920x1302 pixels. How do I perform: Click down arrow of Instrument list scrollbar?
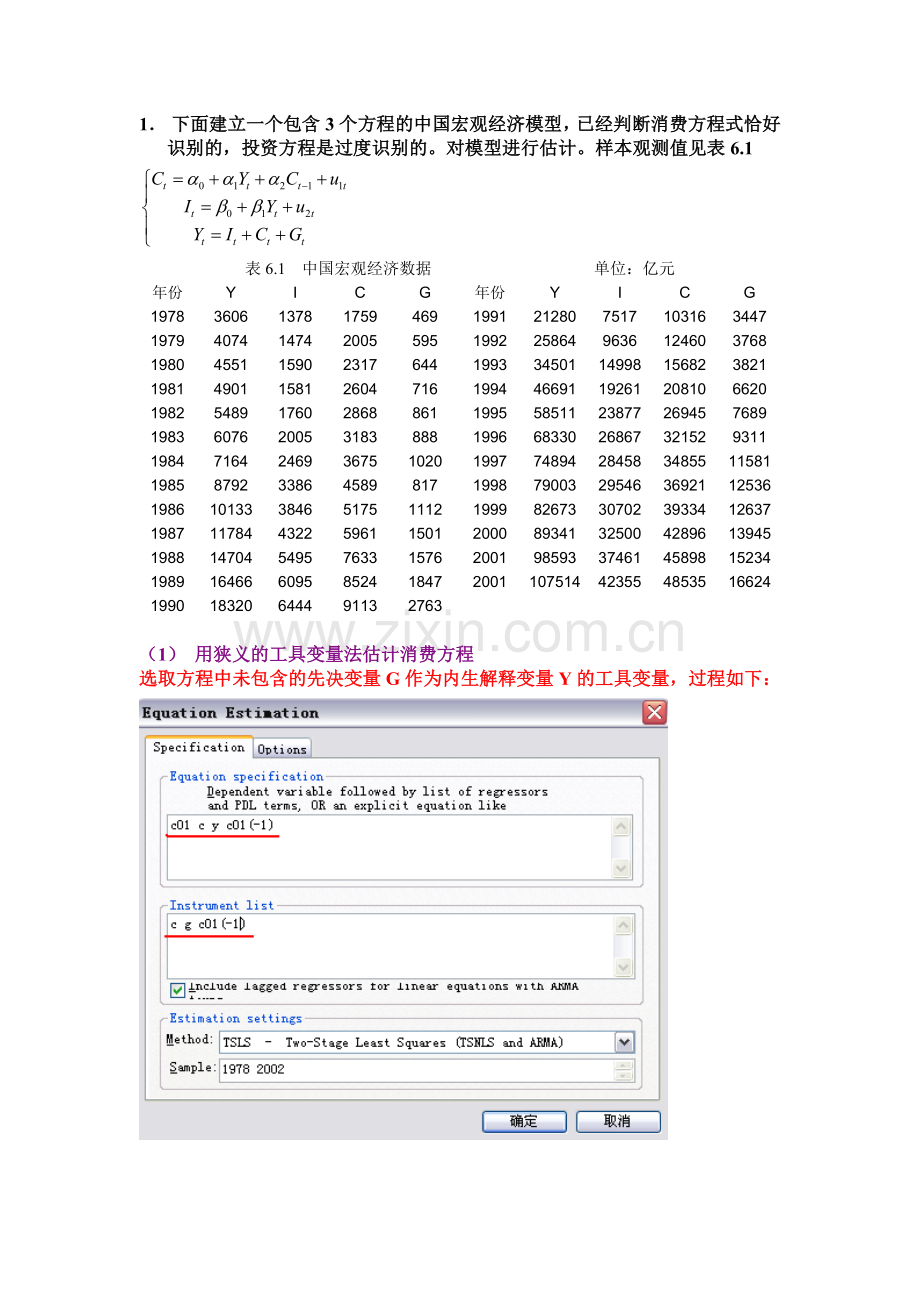[623, 967]
